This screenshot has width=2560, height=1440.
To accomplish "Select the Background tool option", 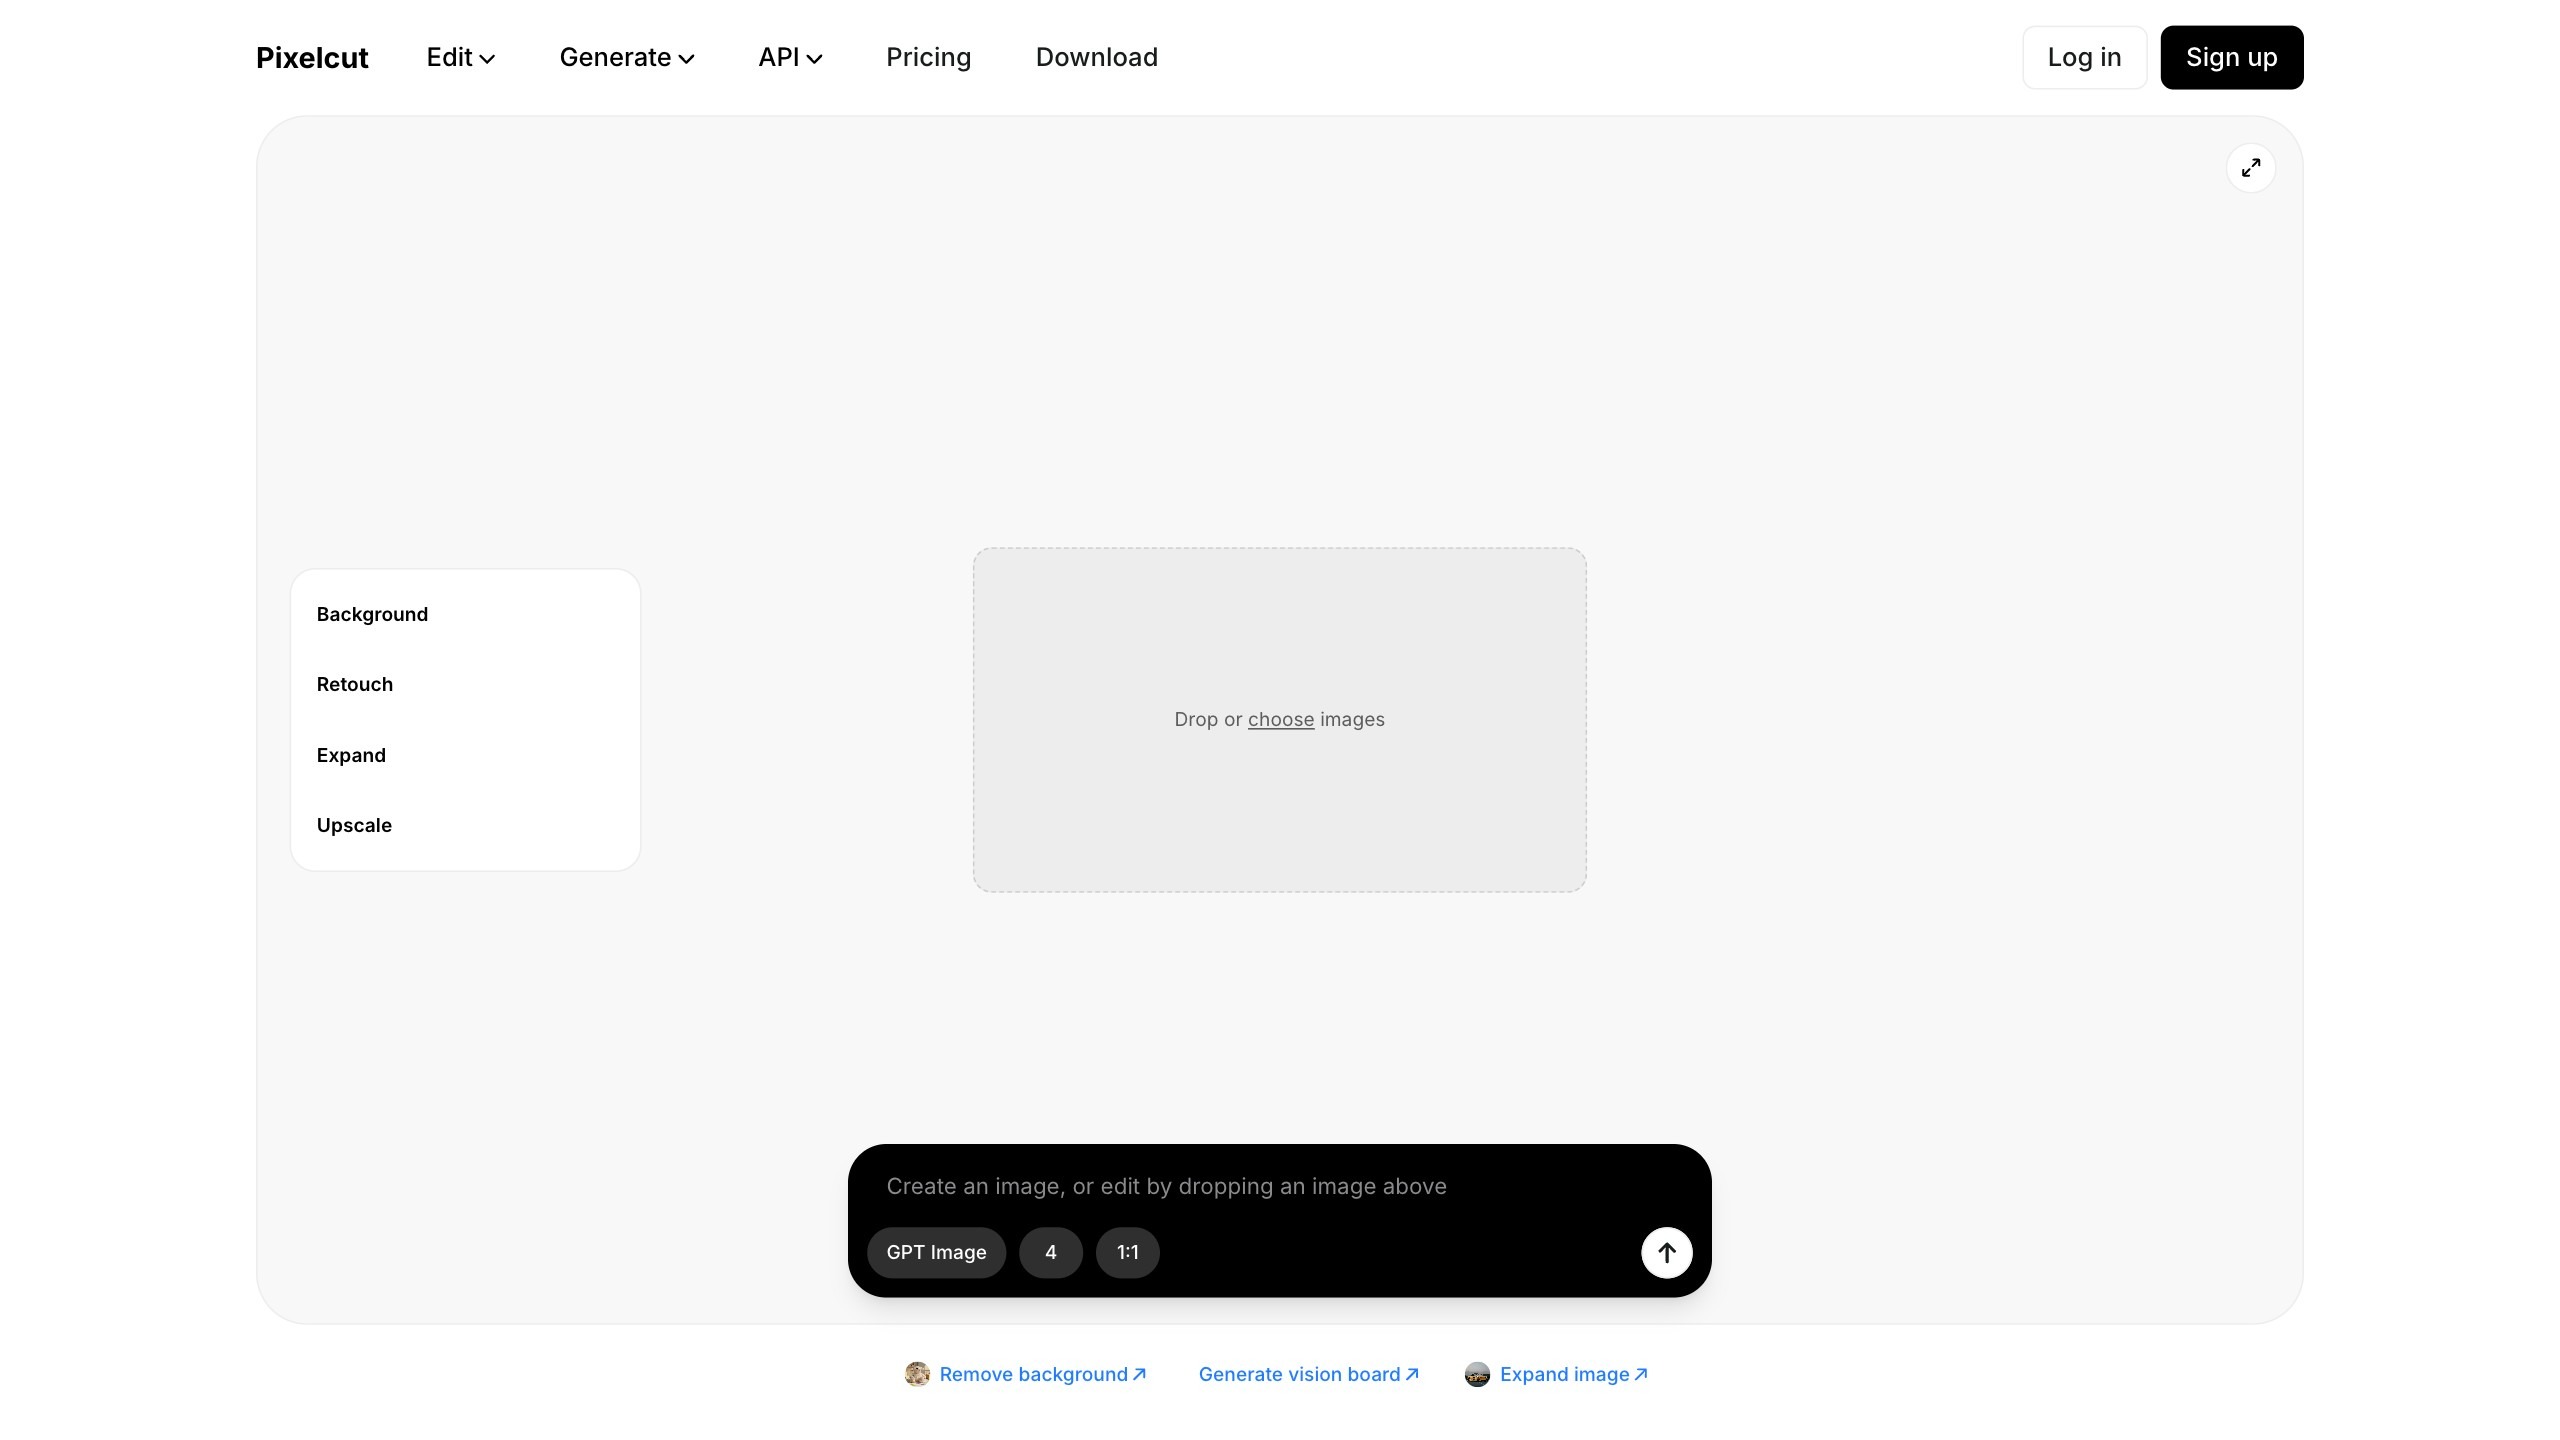I will tap(372, 614).
